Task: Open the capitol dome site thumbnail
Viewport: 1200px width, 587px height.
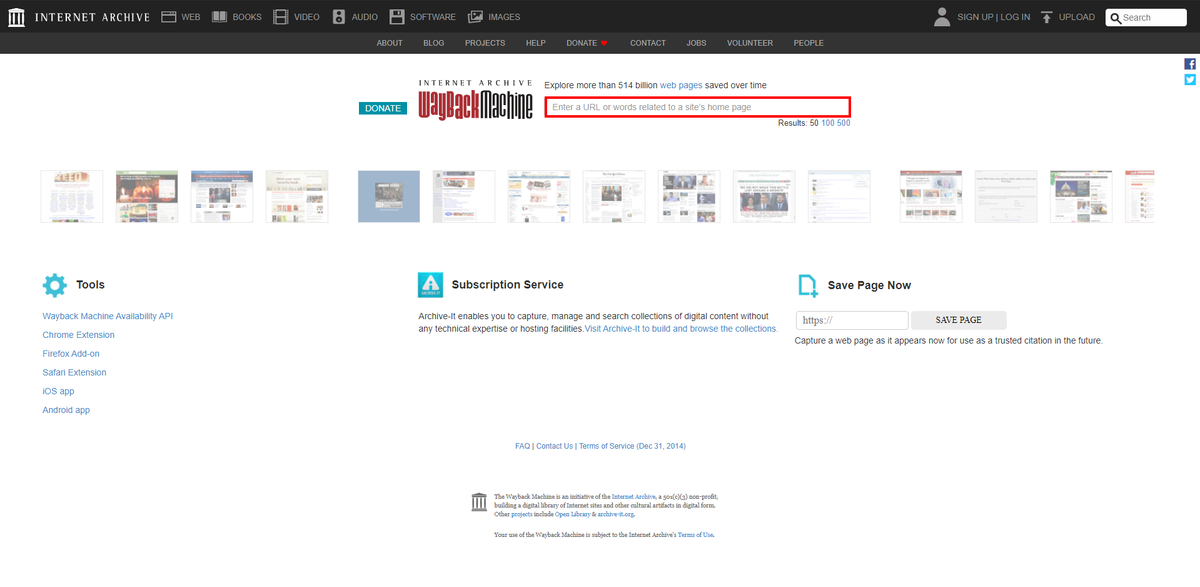Action: click(1081, 196)
